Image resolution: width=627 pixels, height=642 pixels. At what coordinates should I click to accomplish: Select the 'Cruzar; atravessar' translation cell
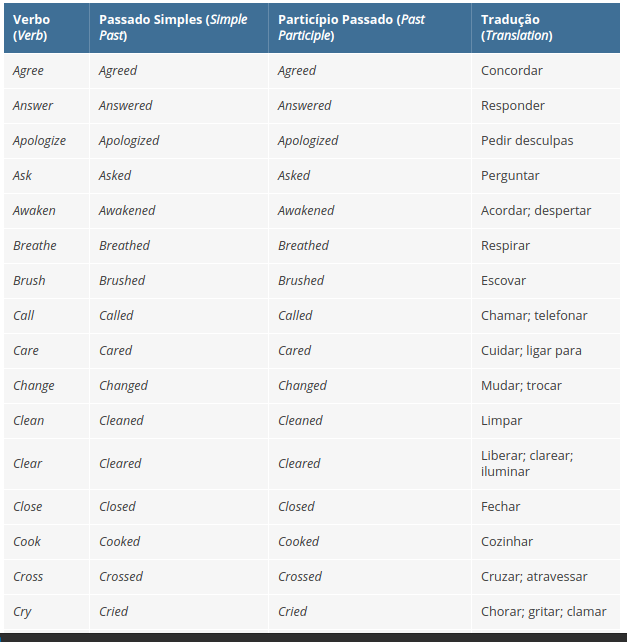534,577
